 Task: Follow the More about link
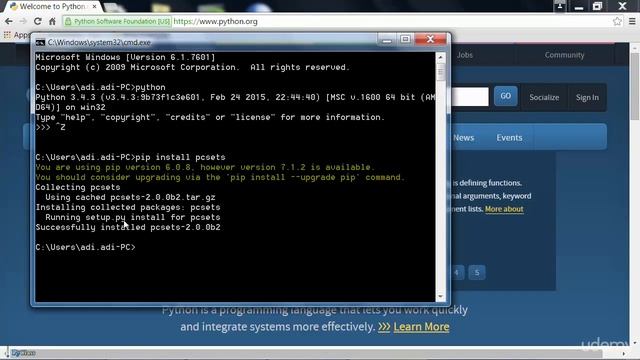pos(504,209)
